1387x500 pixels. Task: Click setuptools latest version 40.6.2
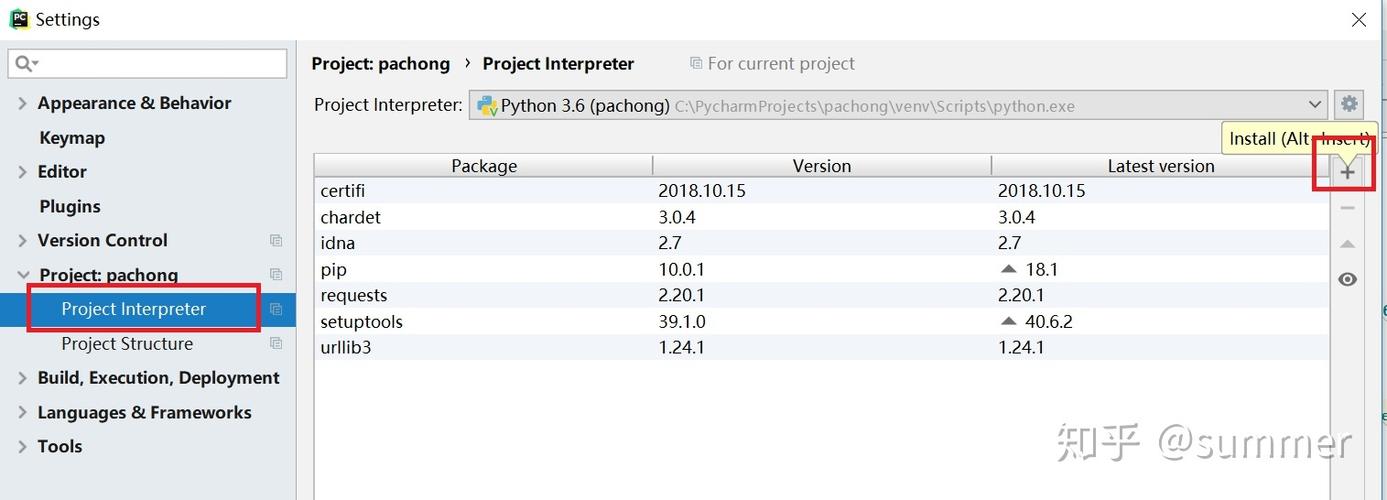click(x=1049, y=322)
